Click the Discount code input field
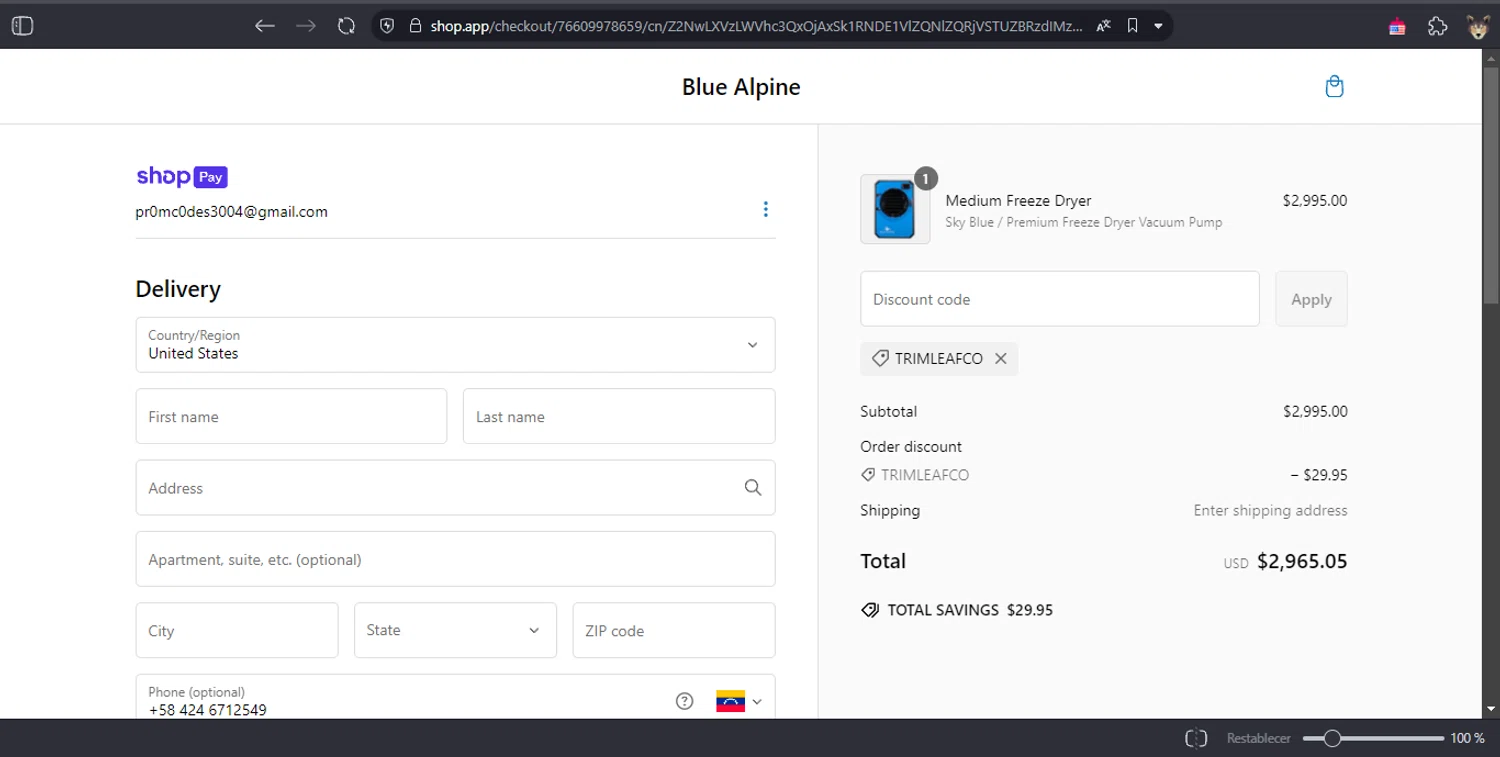 pyautogui.click(x=1060, y=299)
